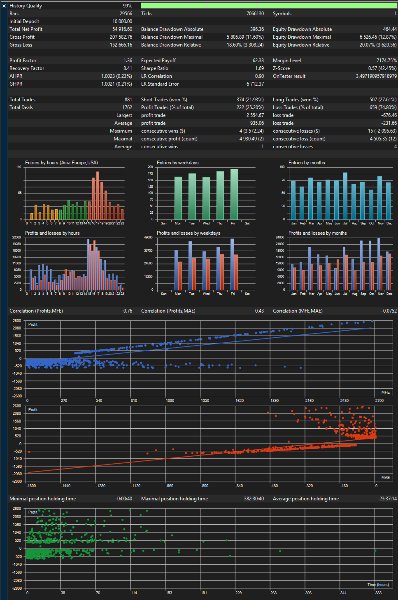Select the LR Standard Error label
The width and height of the screenshot is (398, 600).
tap(160, 84)
